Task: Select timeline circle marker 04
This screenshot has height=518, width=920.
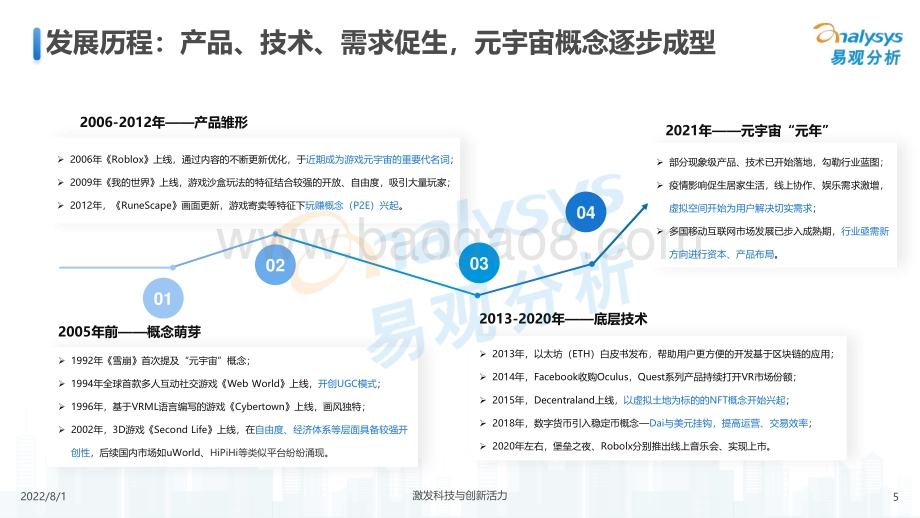Action: coord(586,212)
